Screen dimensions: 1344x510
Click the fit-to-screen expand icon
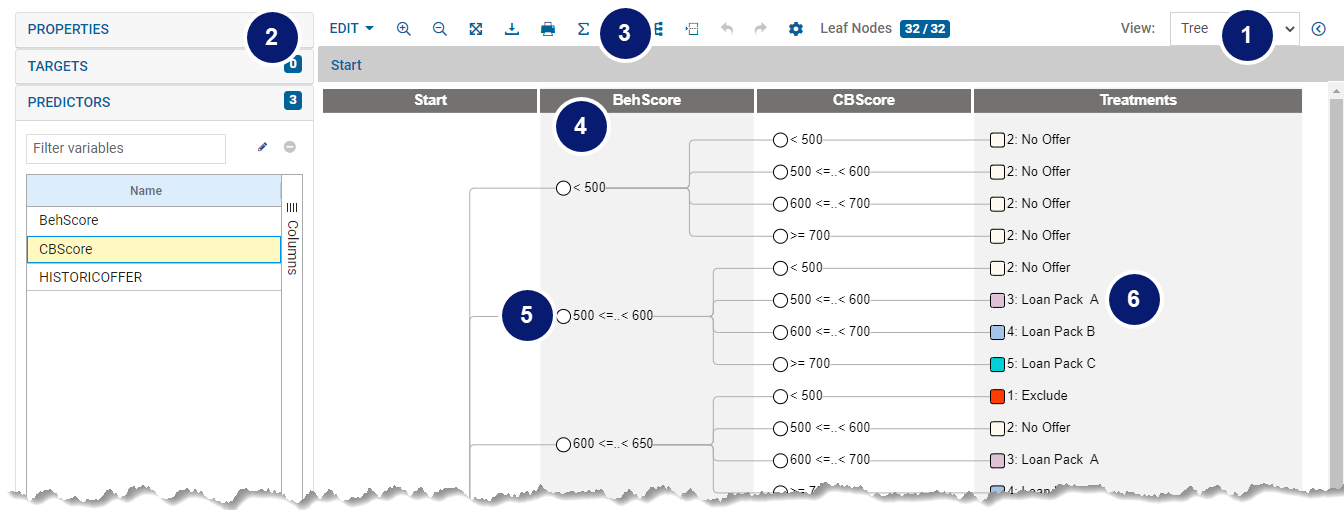476,29
